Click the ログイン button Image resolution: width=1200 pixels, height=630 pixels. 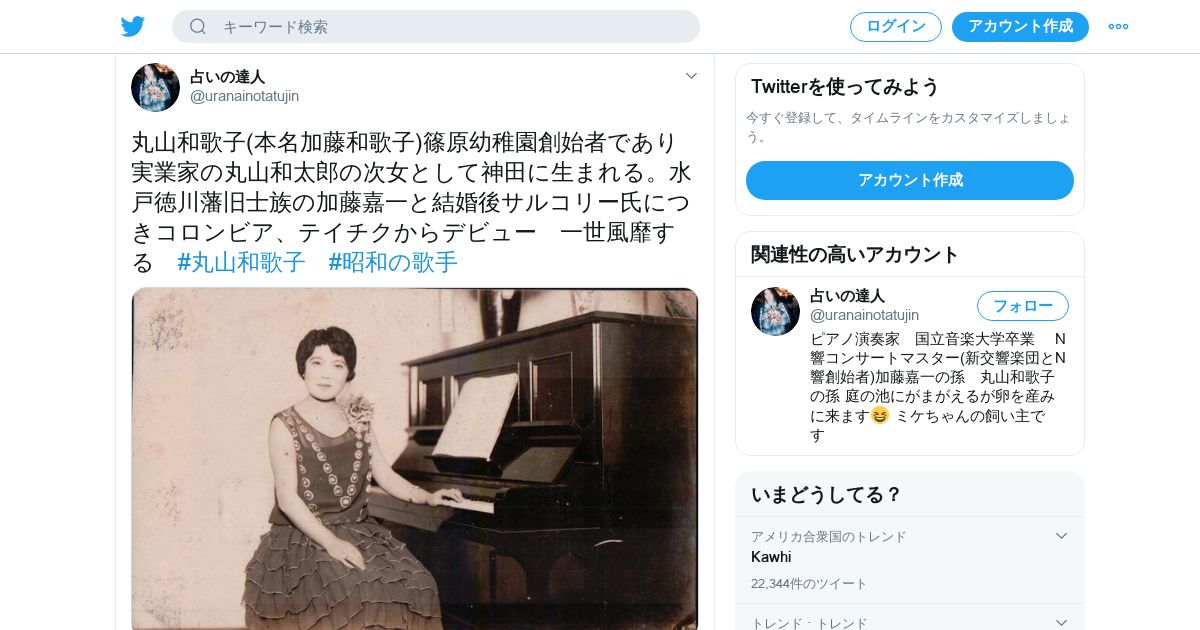[896, 26]
